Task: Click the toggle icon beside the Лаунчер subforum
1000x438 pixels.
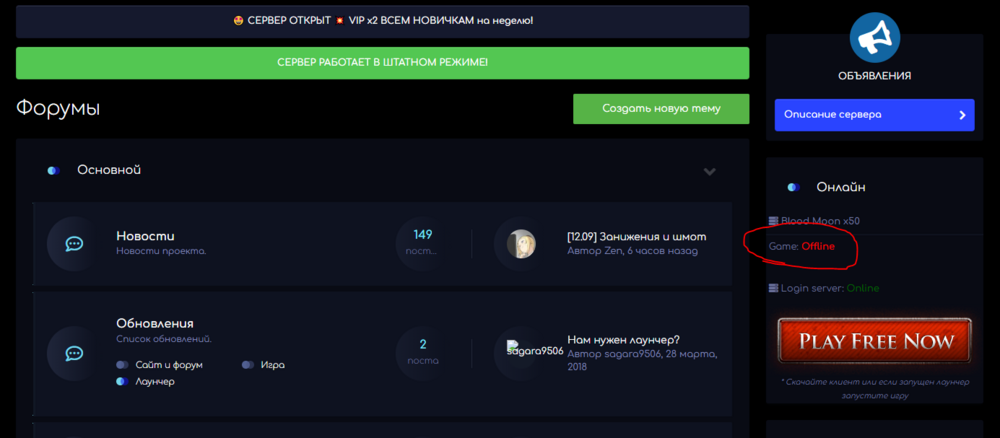Action: pos(122,382)
